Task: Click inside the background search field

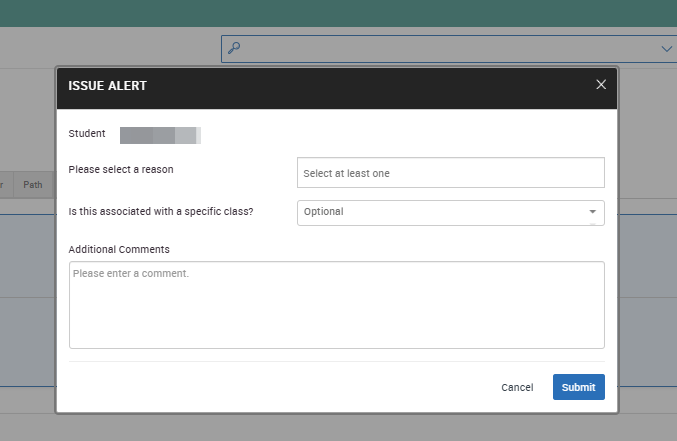Action: point(449,49)
